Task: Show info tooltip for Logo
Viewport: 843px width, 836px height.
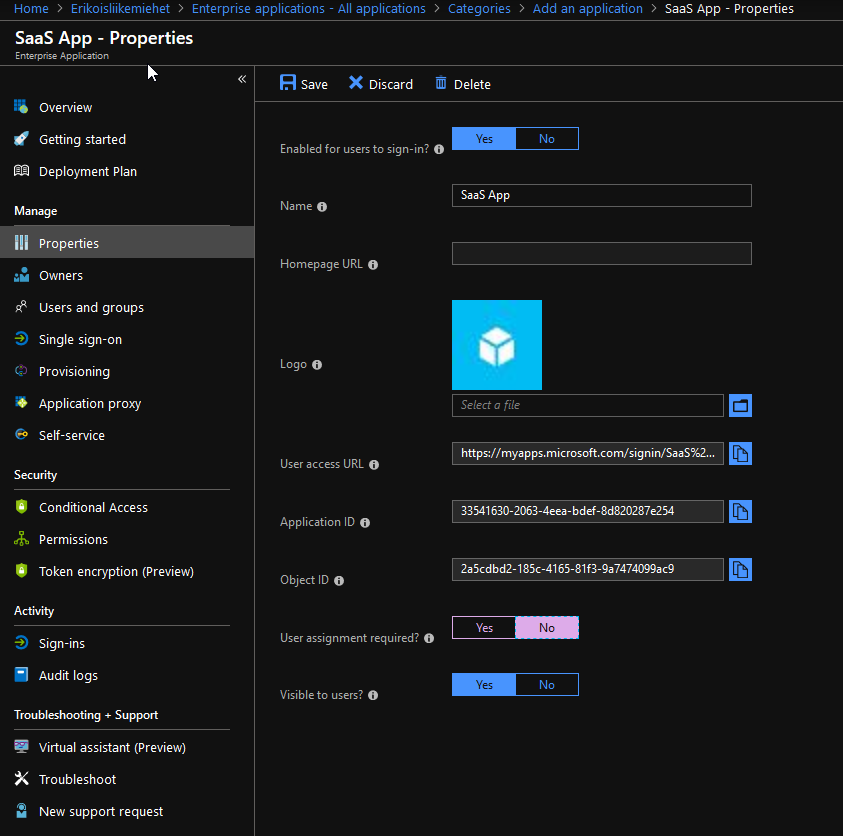Action: pos(317,365)
